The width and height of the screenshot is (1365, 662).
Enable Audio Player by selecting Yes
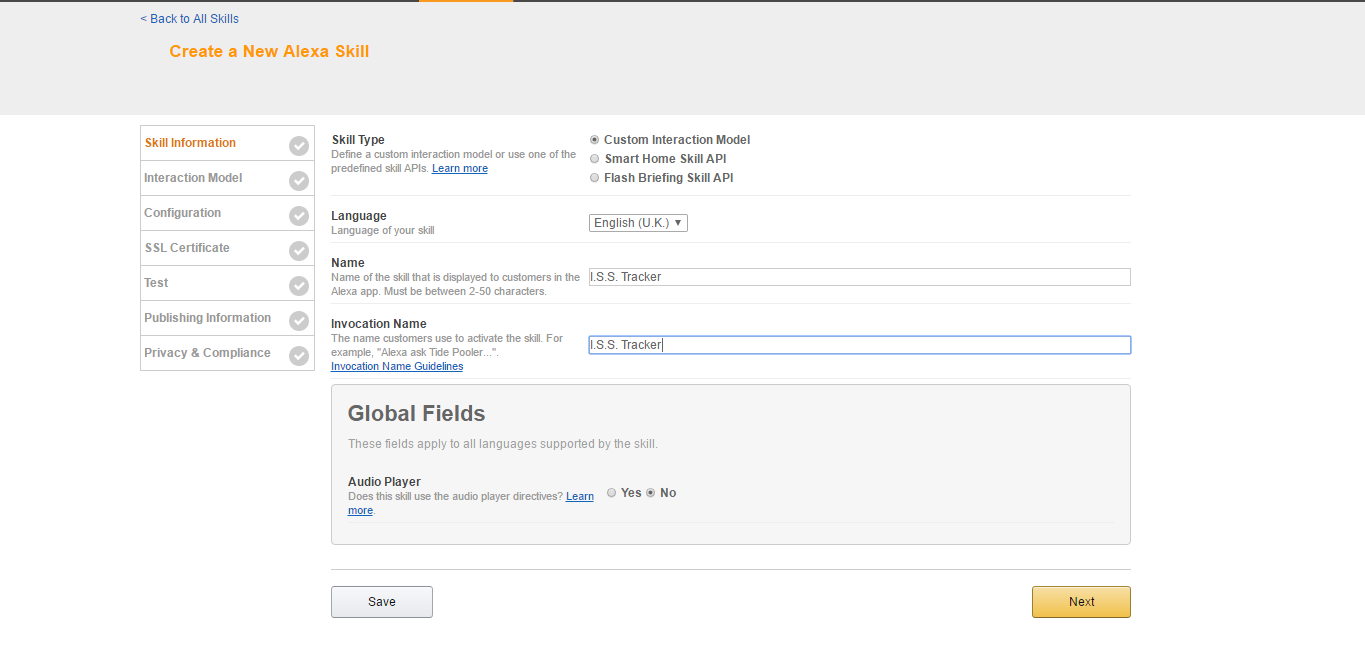(x=612, y=493)
